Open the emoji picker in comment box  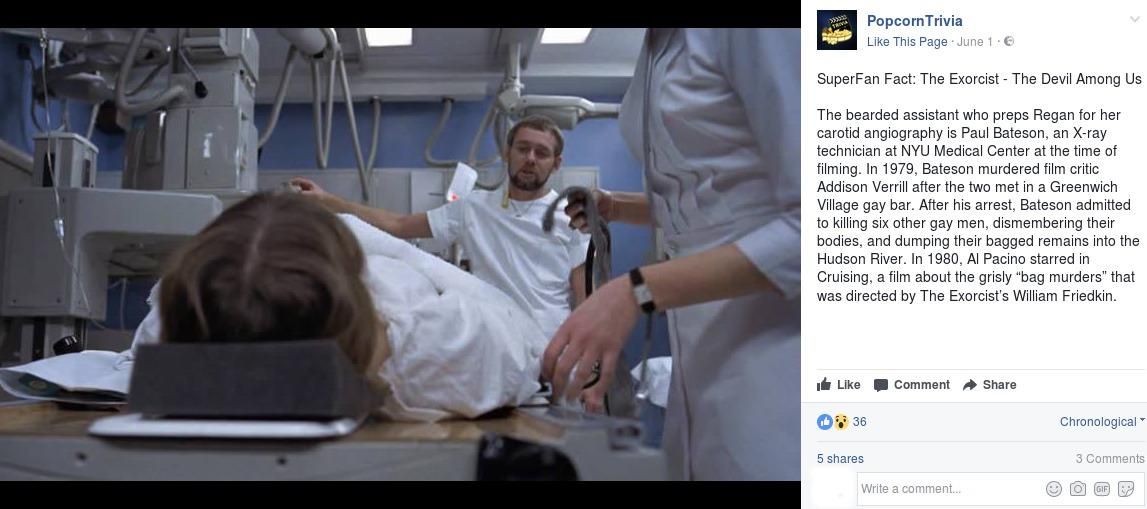click(1053, 489)
